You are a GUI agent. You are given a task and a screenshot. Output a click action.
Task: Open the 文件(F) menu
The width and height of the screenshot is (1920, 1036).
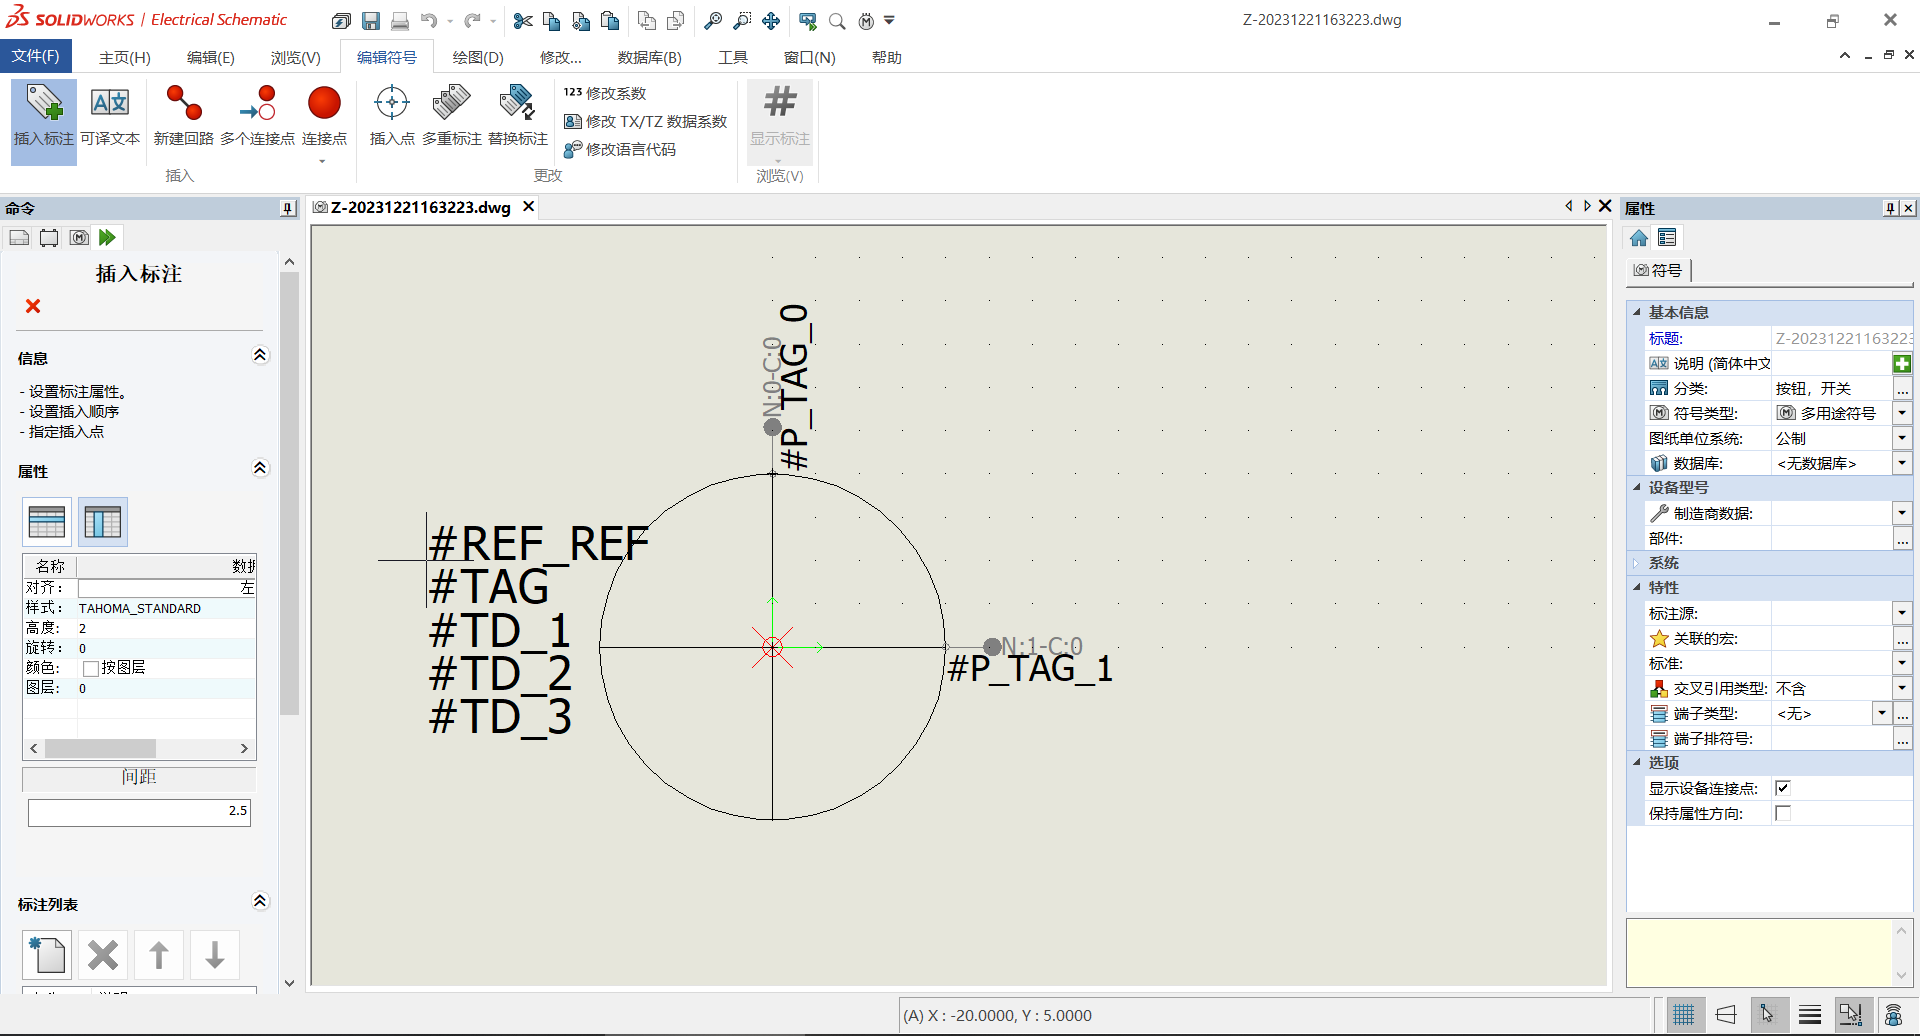point(35,56)
